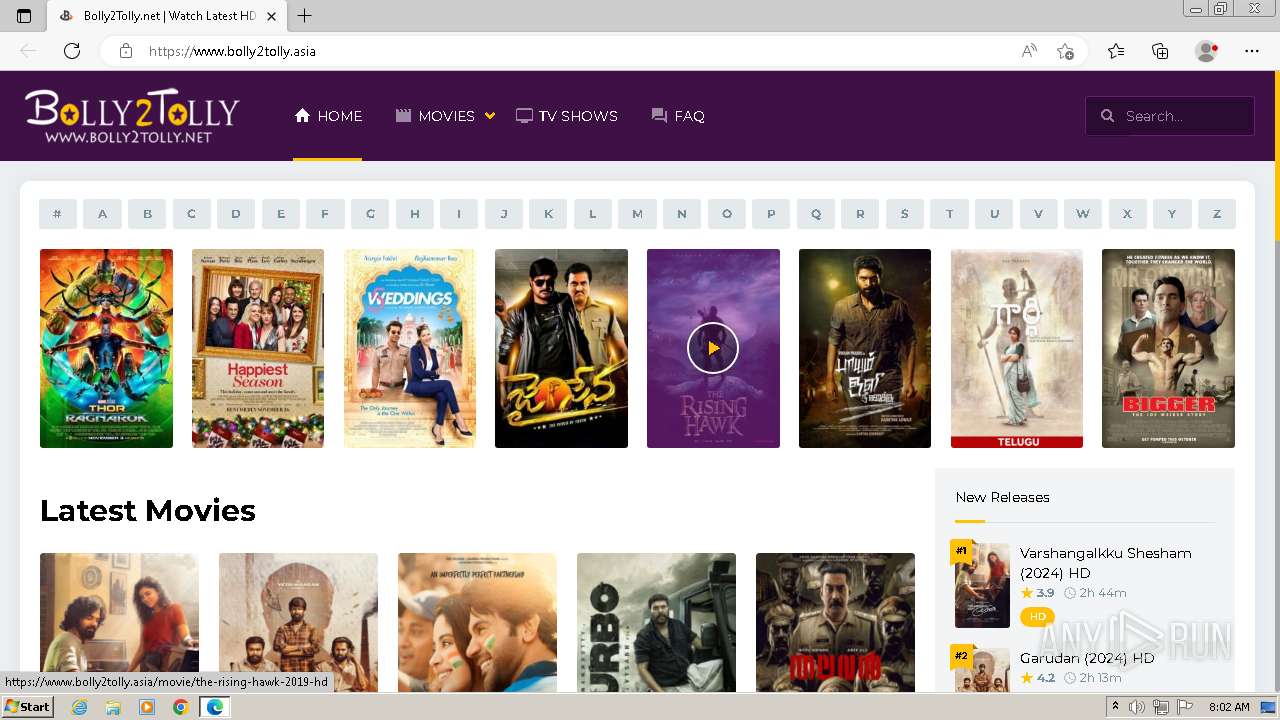The width and height of the screenshot is (1280, 720).
Task: Open the poster labeled TELUGU
Action: 1017,348
